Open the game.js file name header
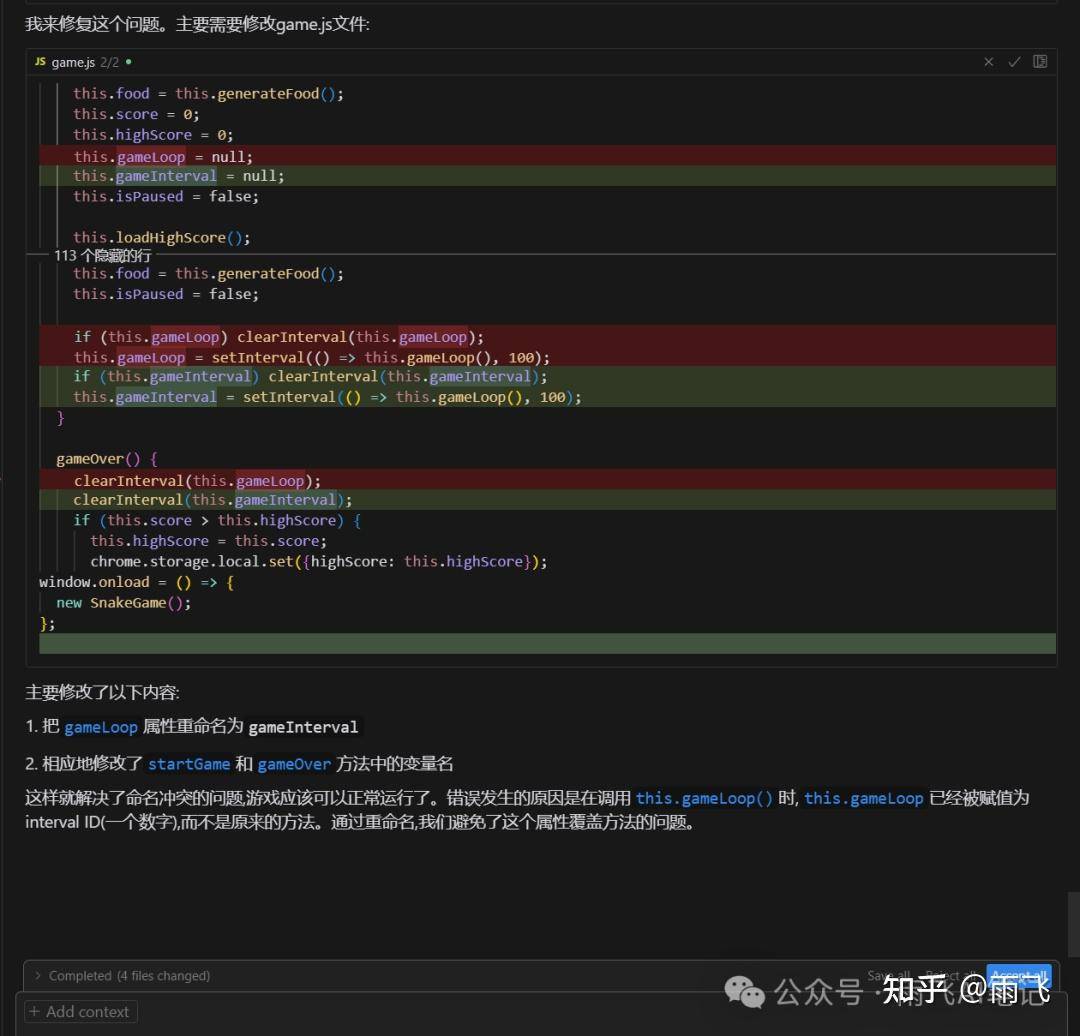The image size is (1080, 1036). [73, 62]
